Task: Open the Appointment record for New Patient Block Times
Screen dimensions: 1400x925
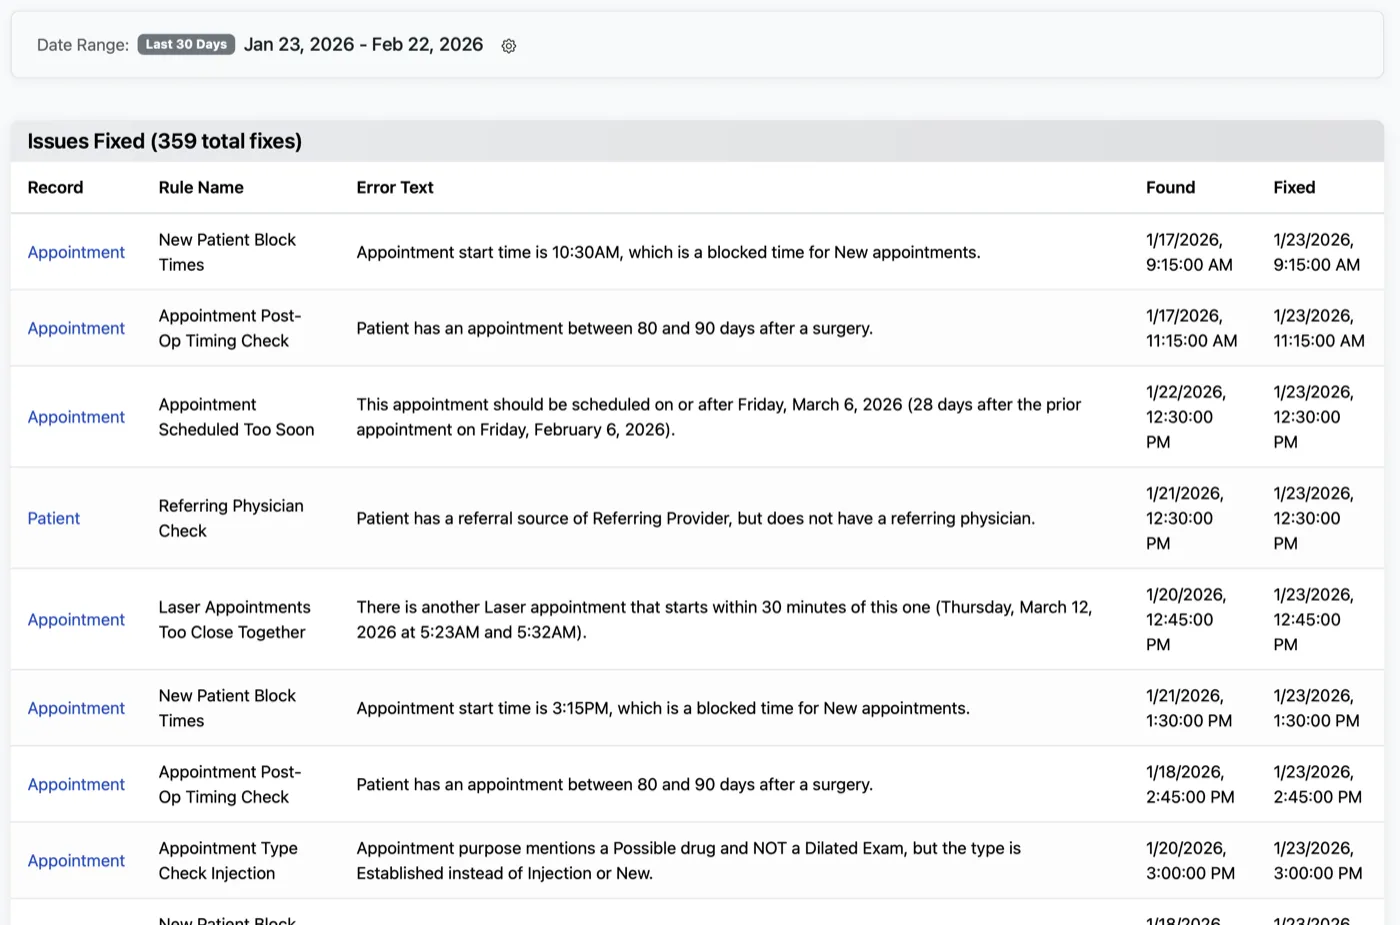Action: click(76, 252)
